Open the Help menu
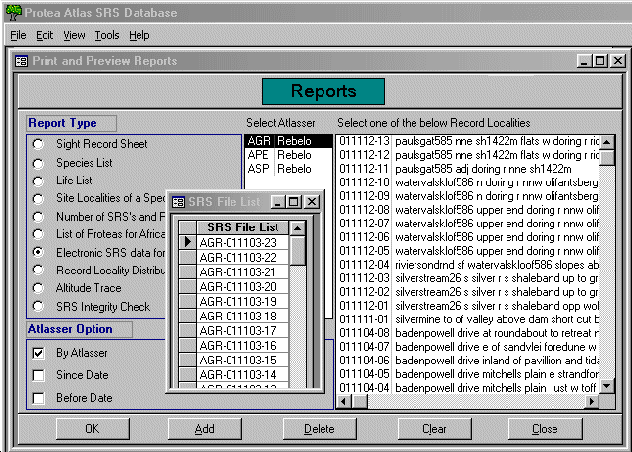632x452 pixels. tap(139, 35)
